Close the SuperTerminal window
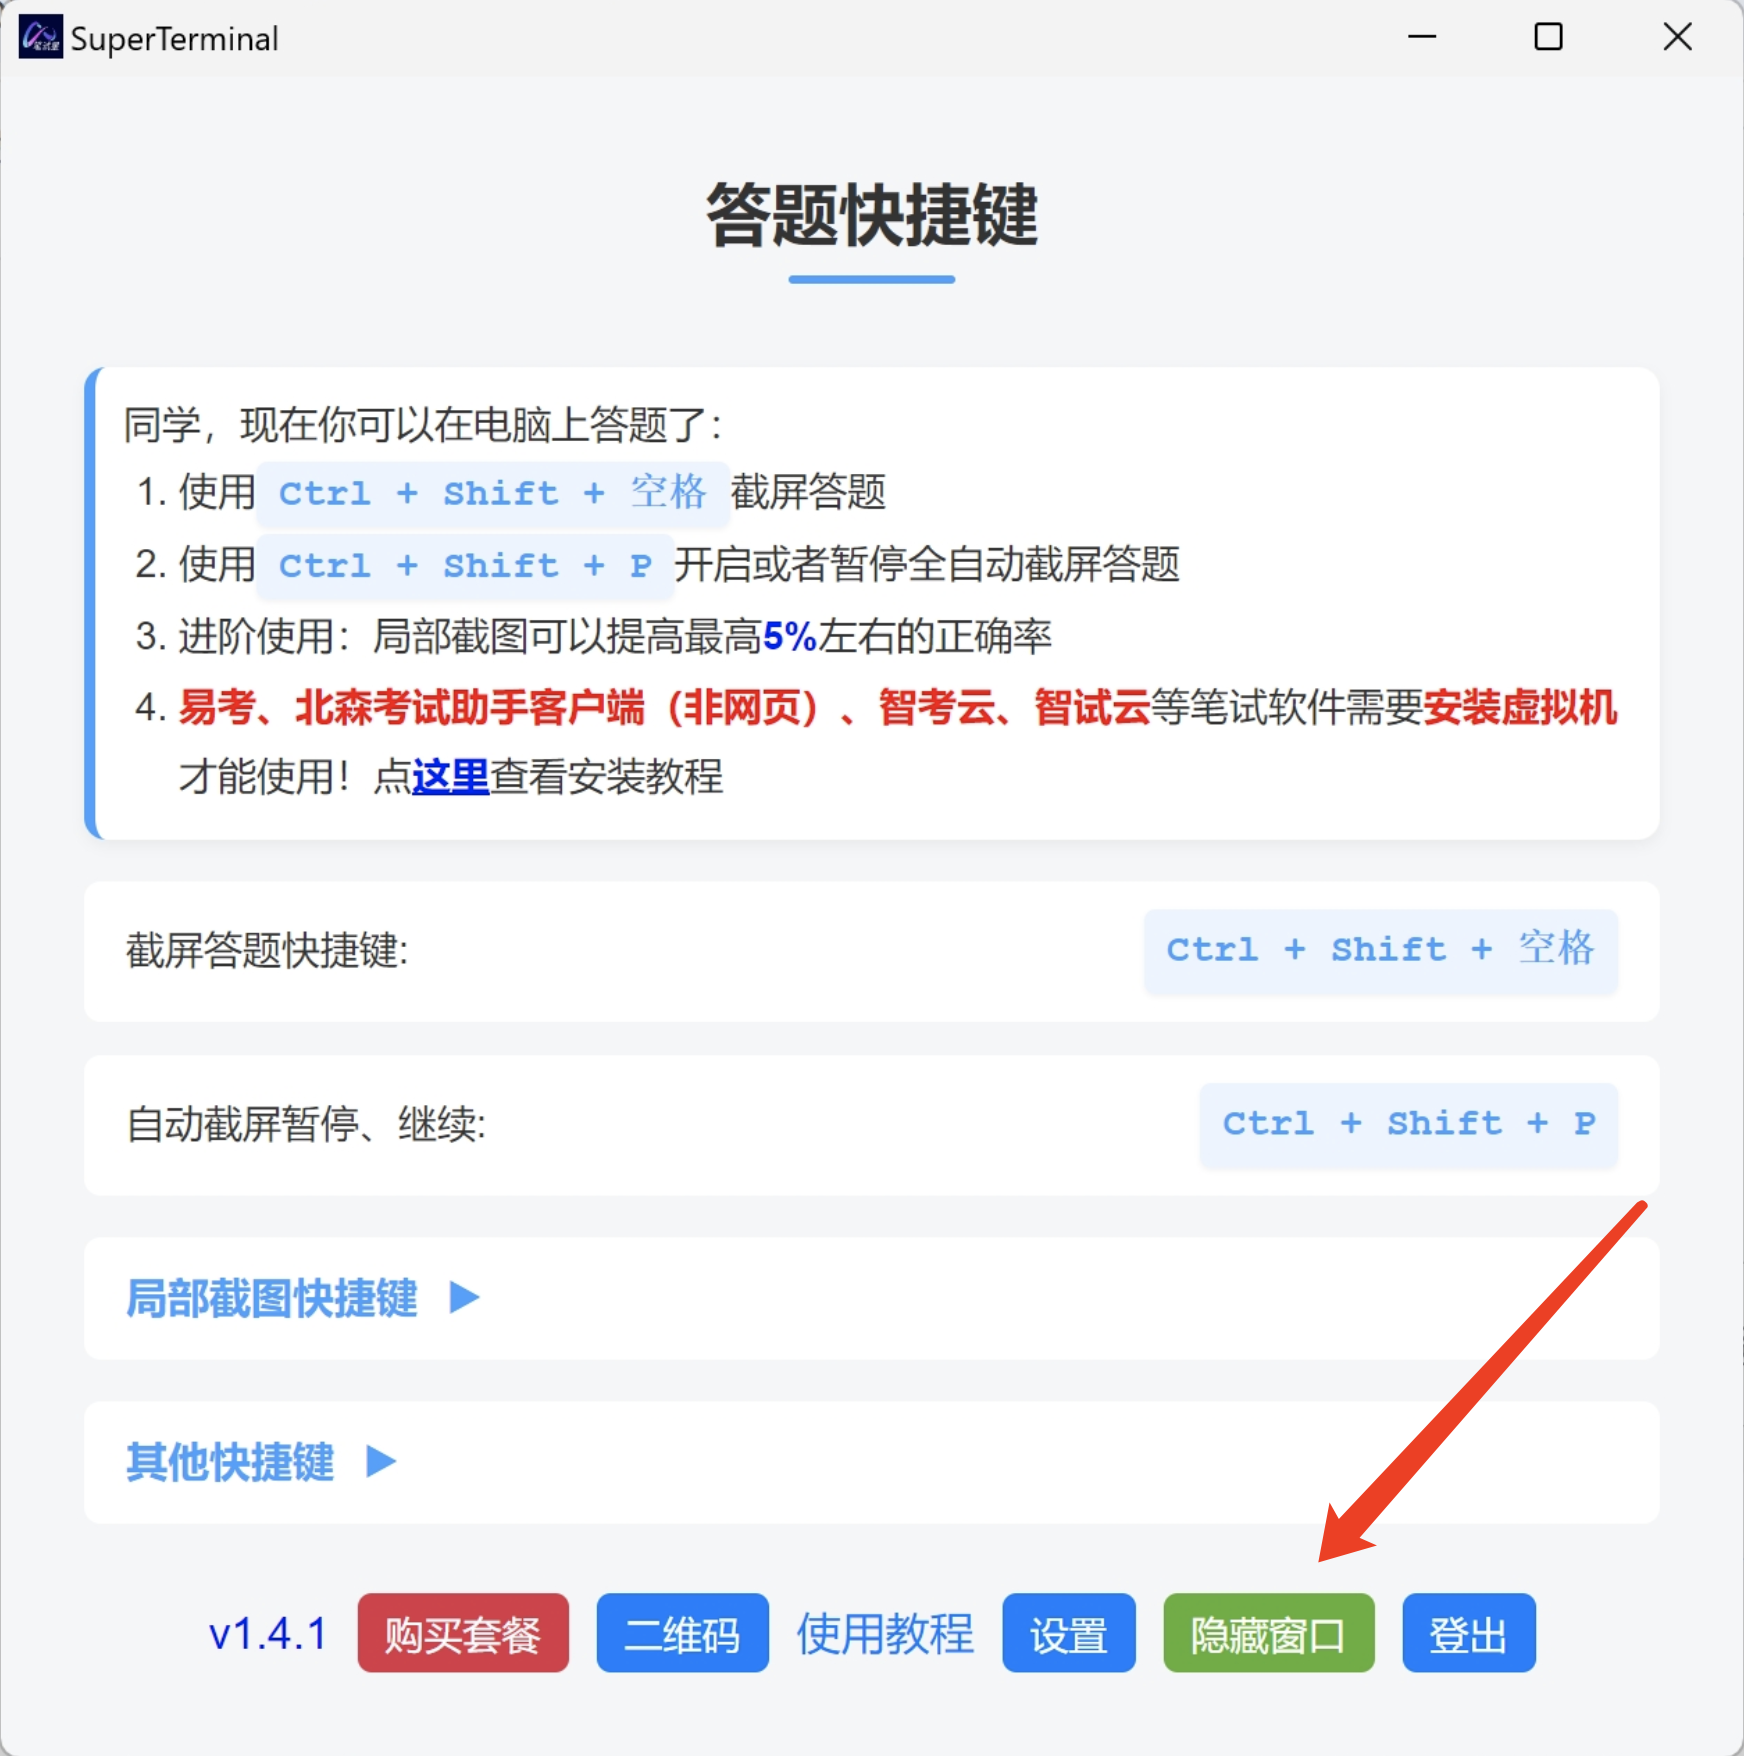Image resolution: width=1744 pixels, height=1756 pixels. point(1677,37)
